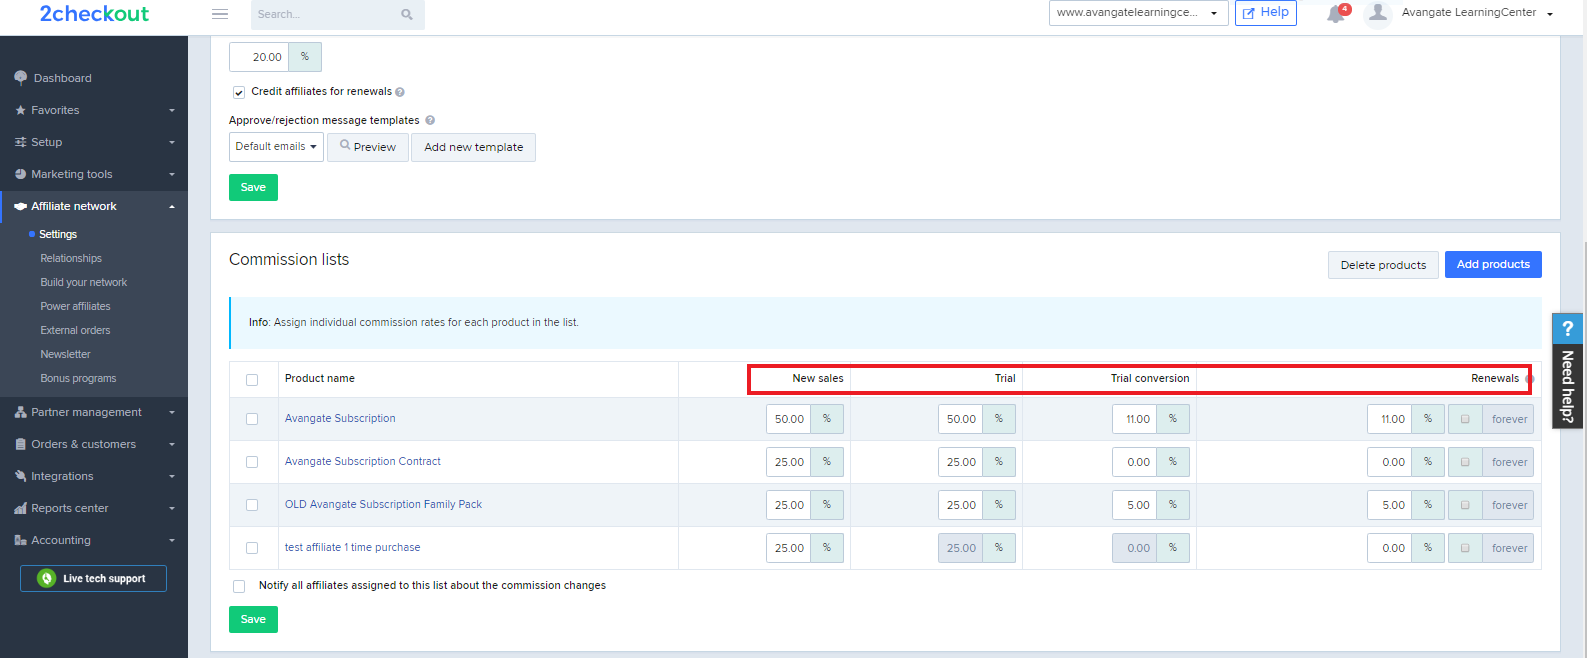
Task: Open Newsletter submenu item
Action: coord(65,354)
